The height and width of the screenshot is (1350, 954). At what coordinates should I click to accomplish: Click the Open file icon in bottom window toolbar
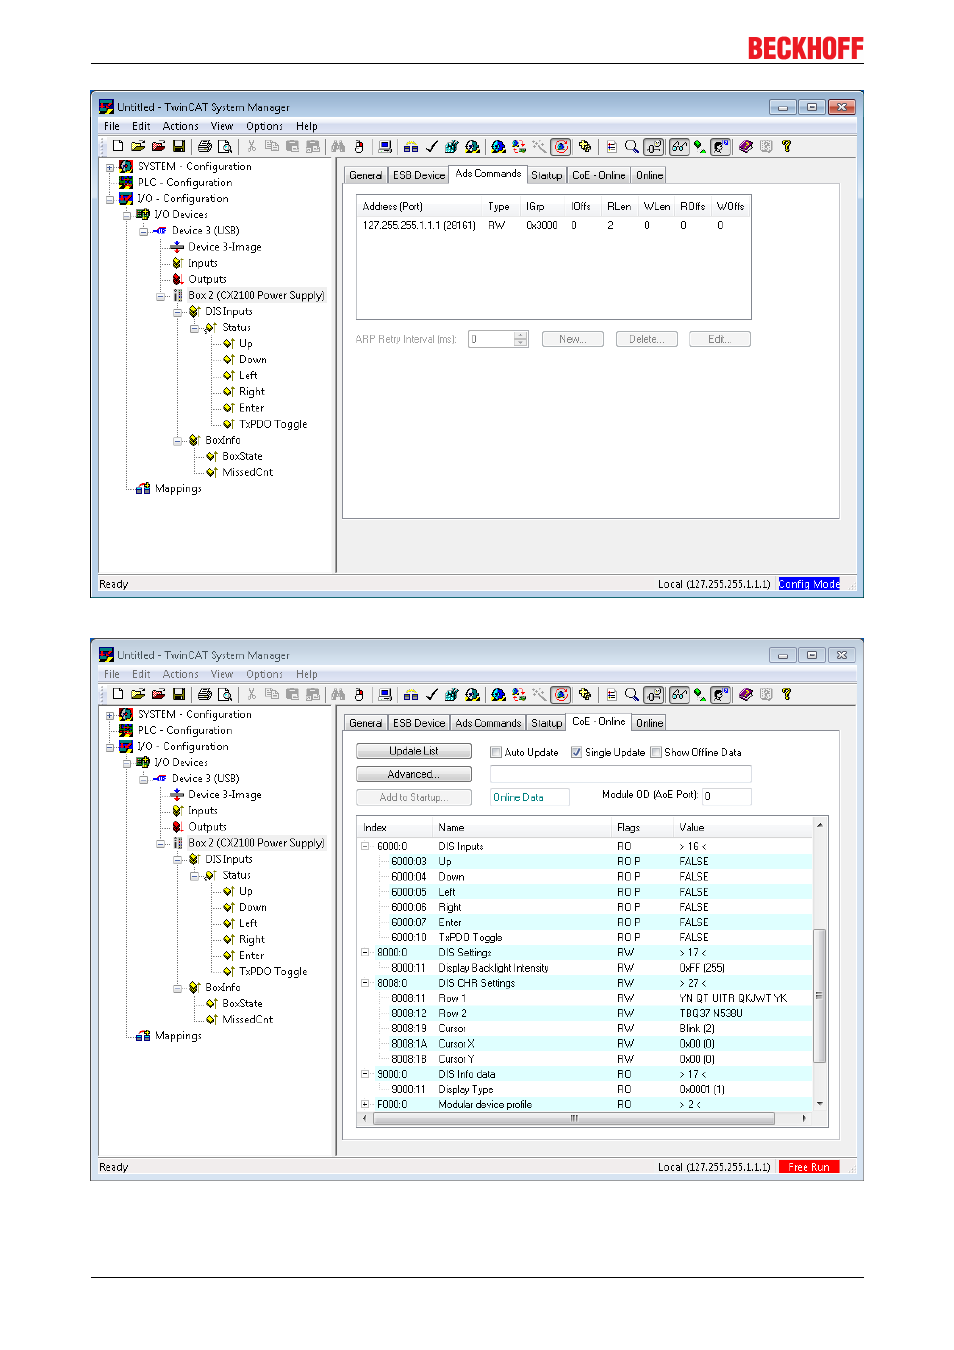coord(138,694)
